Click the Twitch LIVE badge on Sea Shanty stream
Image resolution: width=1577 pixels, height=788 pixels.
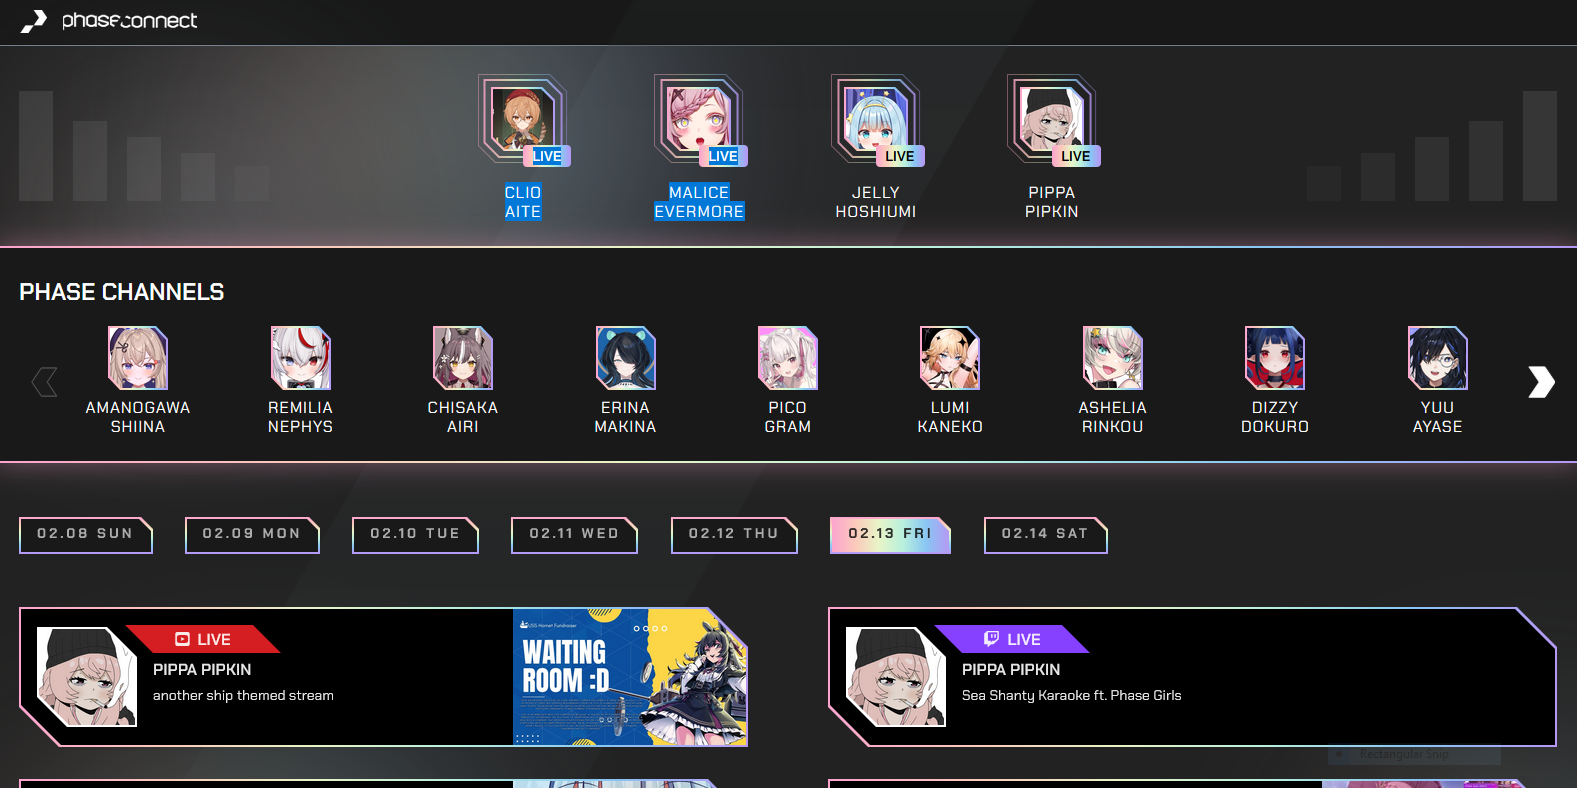click(1012, 639)
